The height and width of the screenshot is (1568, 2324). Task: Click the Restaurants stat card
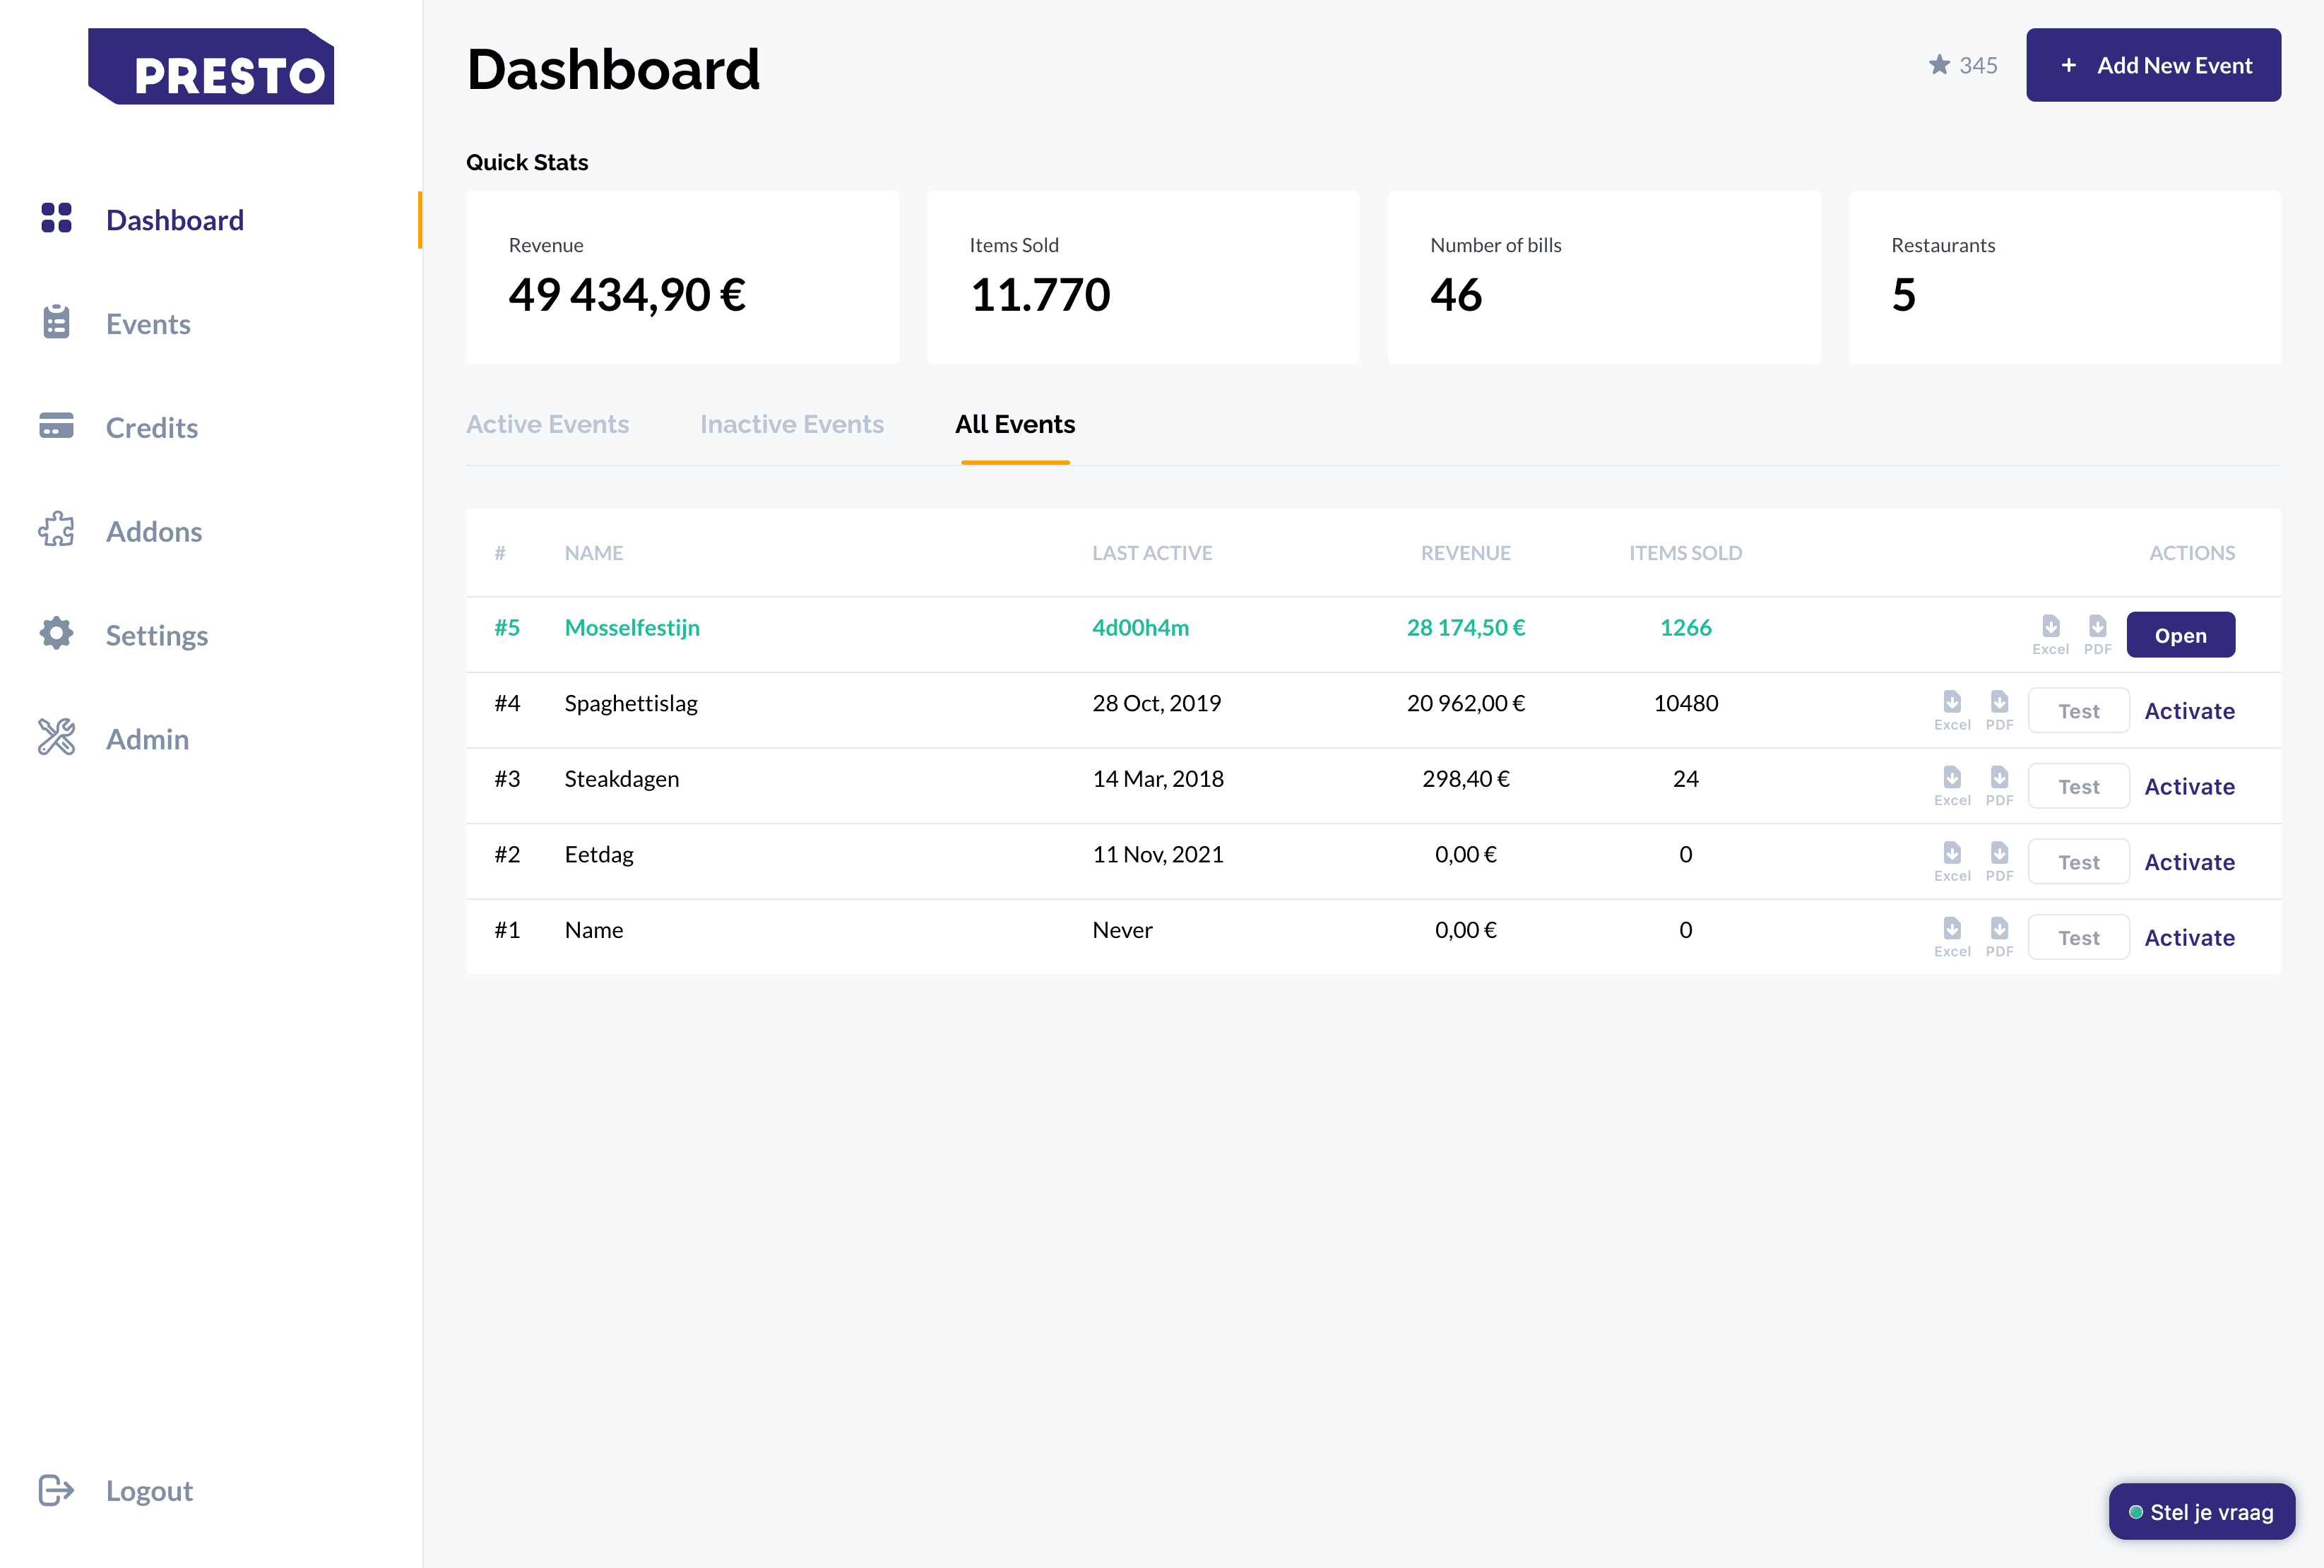tap(2065, 278)
